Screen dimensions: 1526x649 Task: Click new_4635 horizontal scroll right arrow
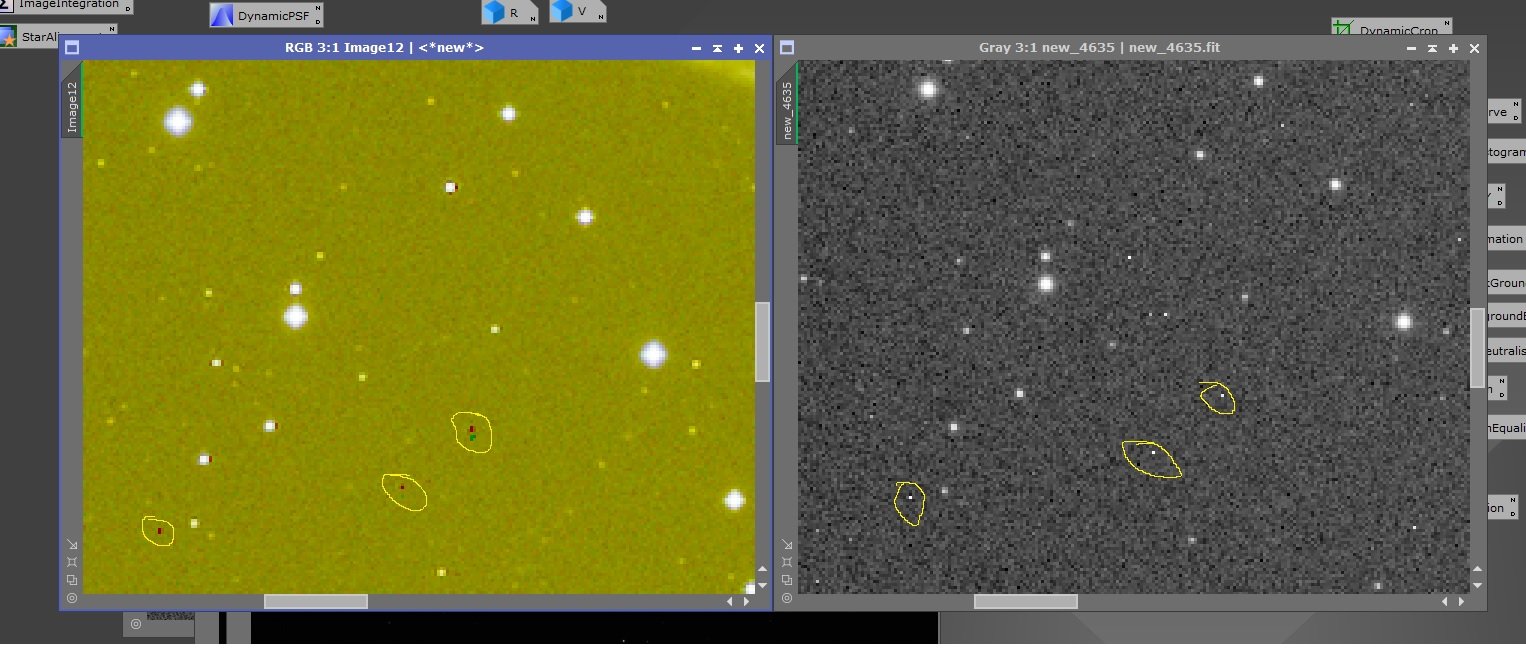pyautogui.click(x=1461, y=601)
